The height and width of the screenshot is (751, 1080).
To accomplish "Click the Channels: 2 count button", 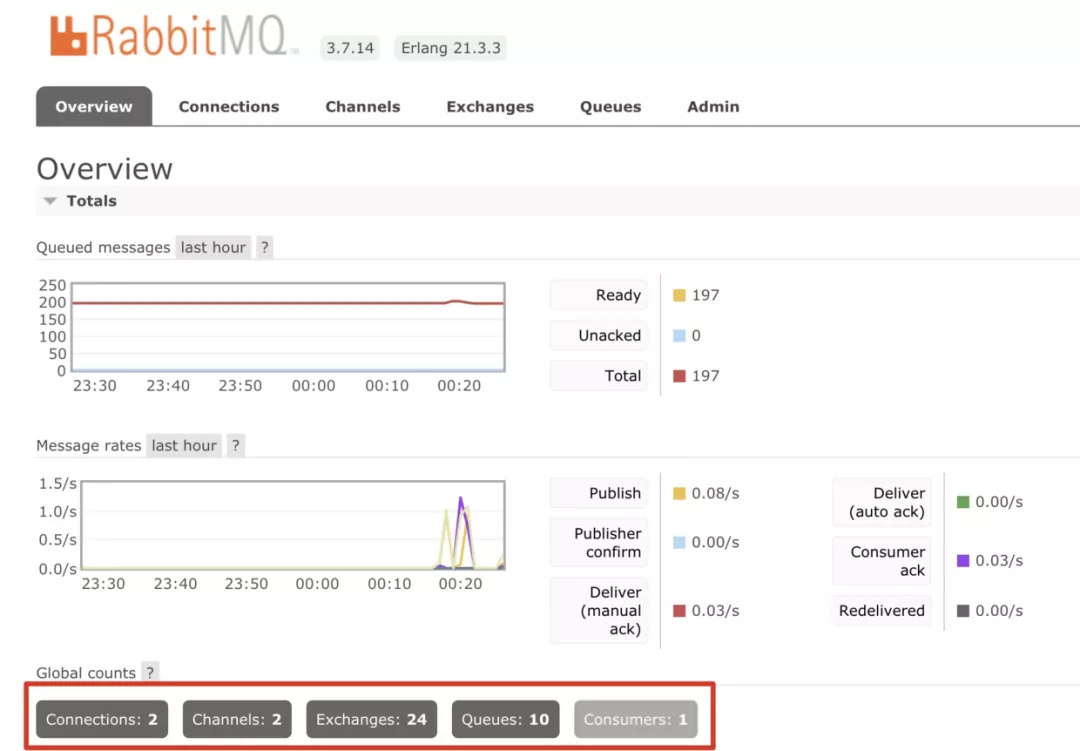I will pyautogui.click(x=237, y=719).
